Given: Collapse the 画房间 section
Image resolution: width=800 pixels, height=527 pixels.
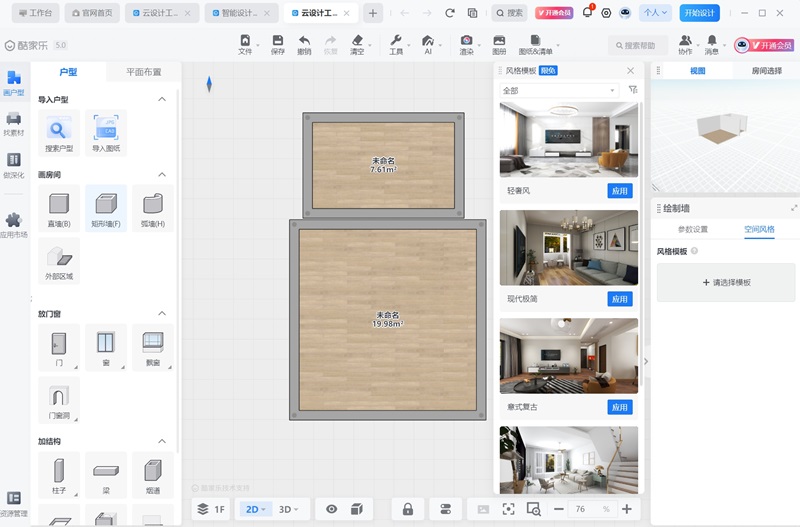Looking at the screenshot, I should coord(162,174).
